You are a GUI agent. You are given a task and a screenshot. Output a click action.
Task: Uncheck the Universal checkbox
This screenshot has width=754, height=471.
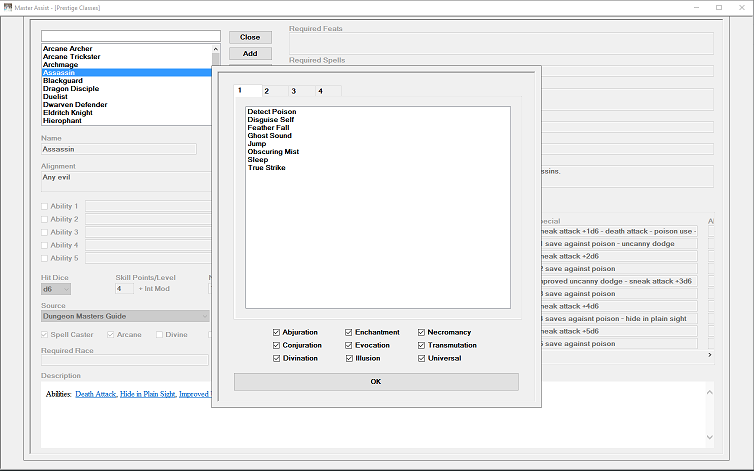click(x=422, y=358)
